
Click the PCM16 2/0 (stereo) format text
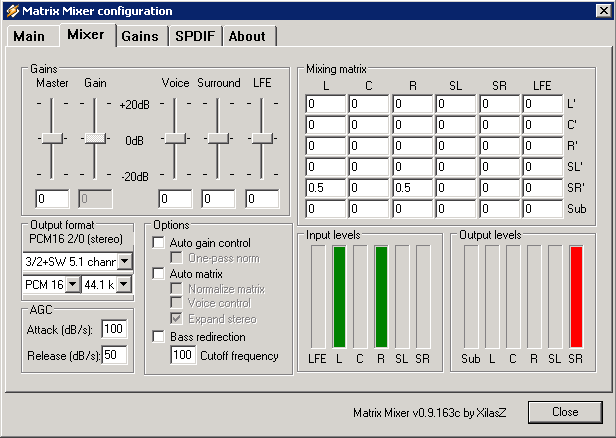tap(76, 239)
